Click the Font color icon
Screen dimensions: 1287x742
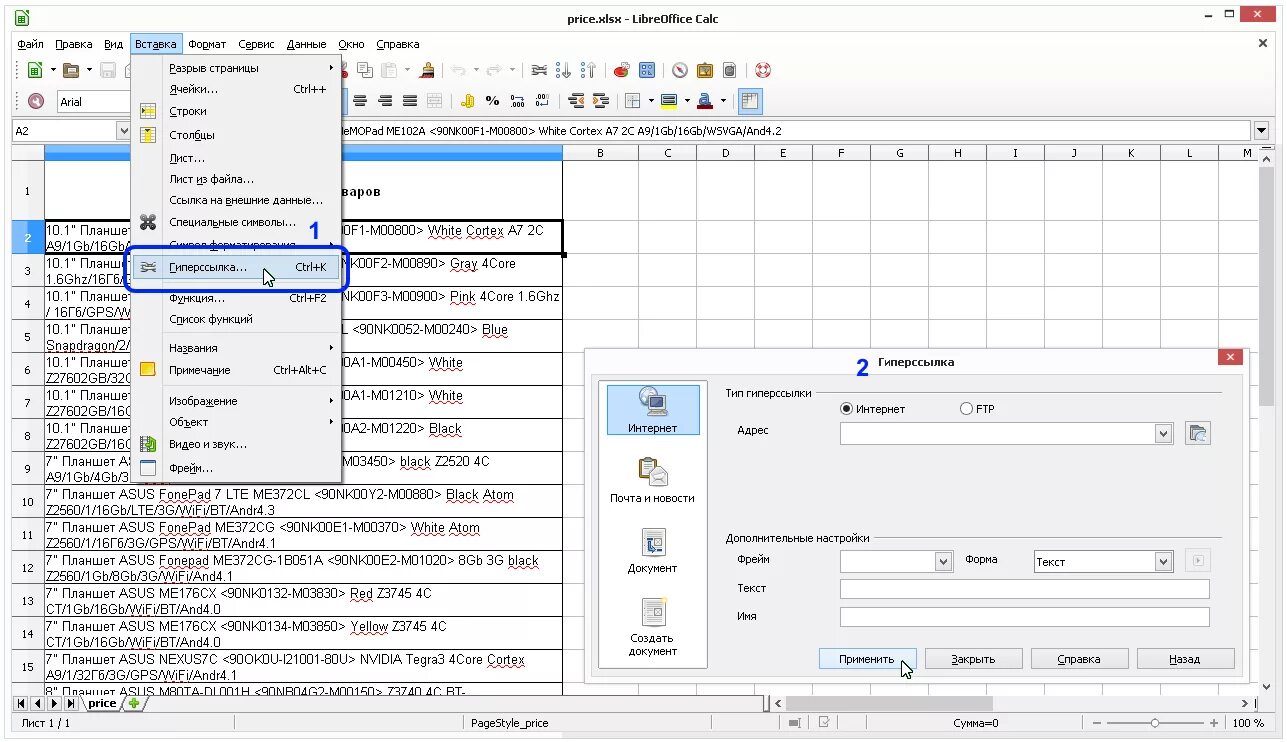point(705,101)
